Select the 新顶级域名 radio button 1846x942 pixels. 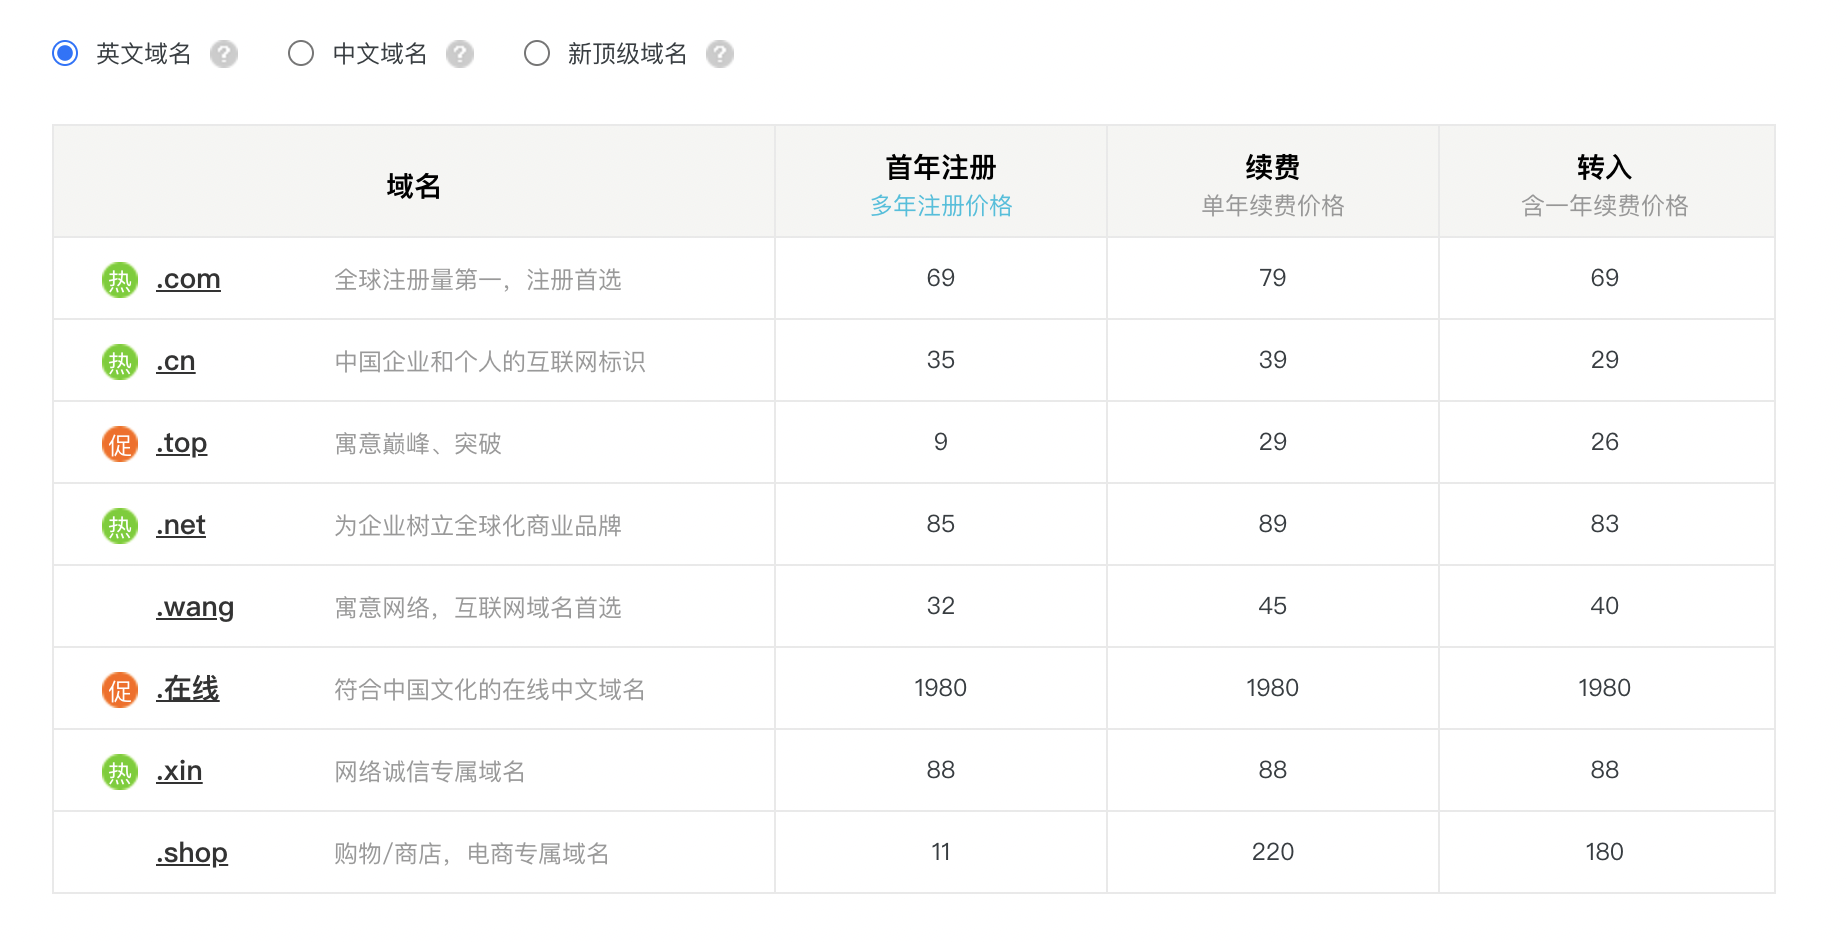(537, 53)
